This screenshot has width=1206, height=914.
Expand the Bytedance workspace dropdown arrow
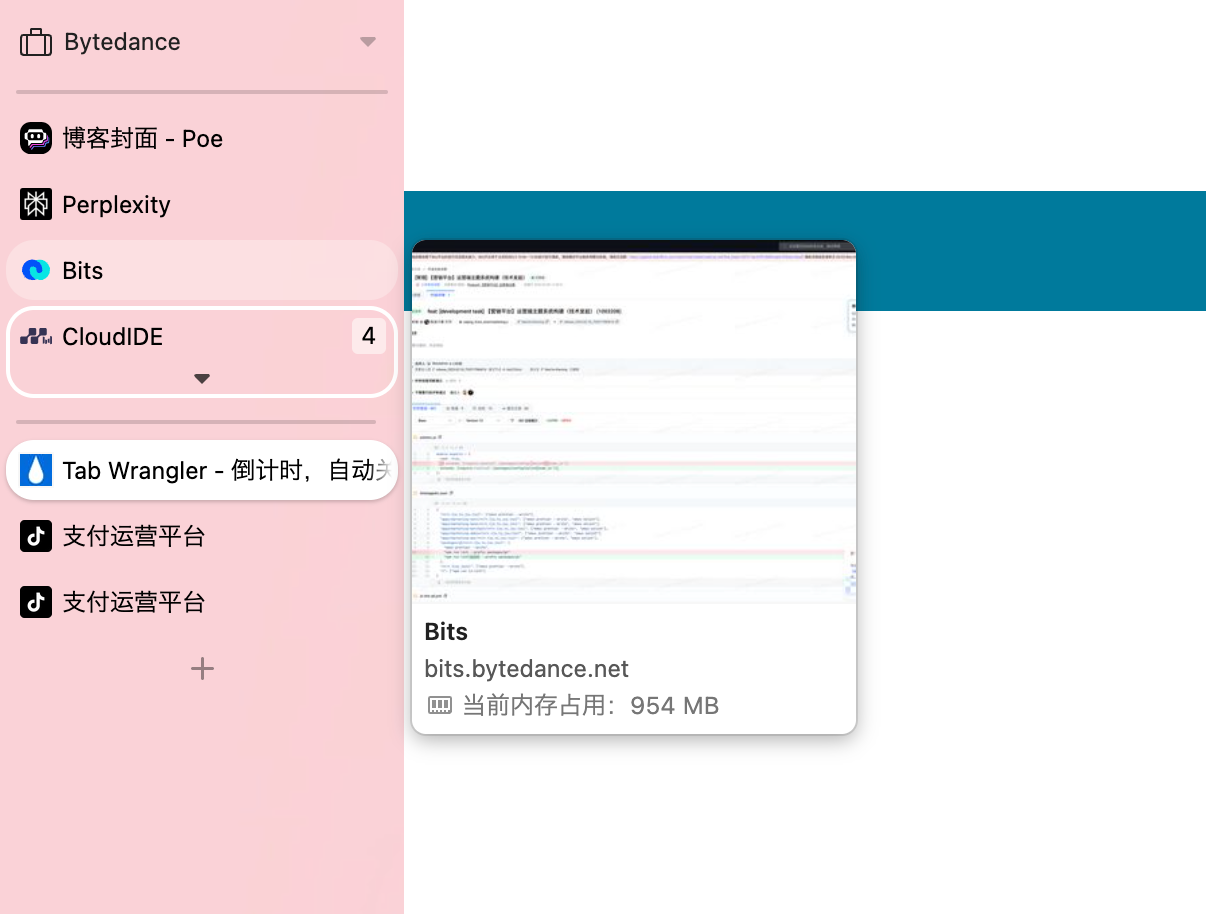pos(368,42)
